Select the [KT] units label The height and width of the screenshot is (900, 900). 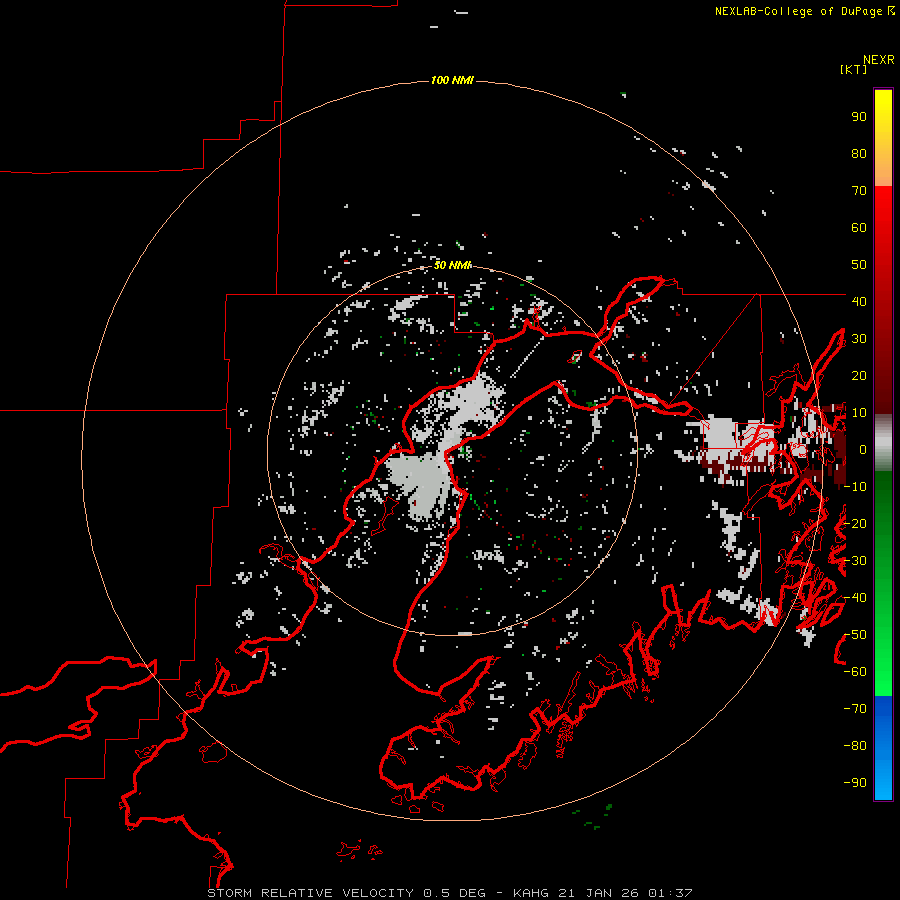tap(853, 69)
